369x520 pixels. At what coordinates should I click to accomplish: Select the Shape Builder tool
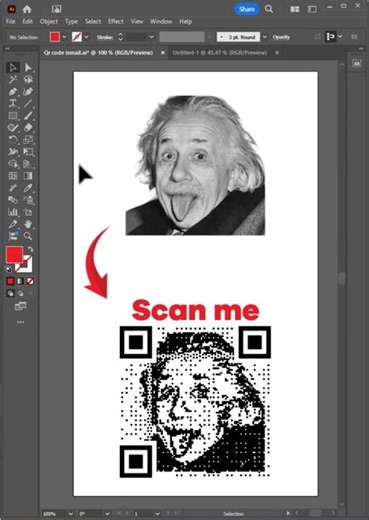pyautogui.click(x=13, y=164)
